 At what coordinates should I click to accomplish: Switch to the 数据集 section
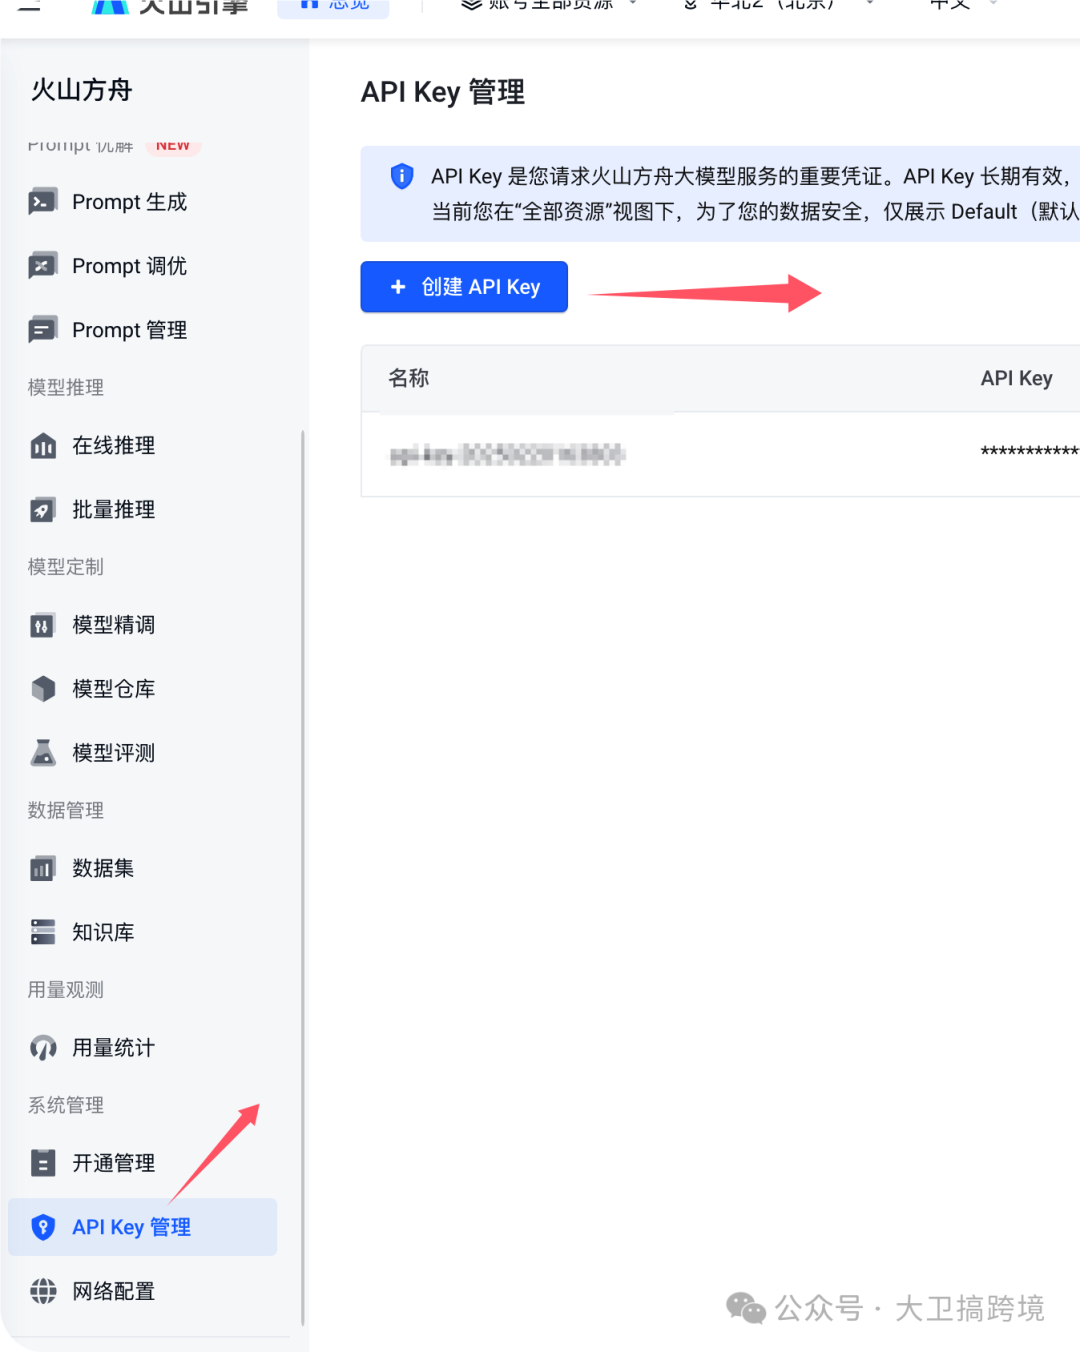point(101,868)
